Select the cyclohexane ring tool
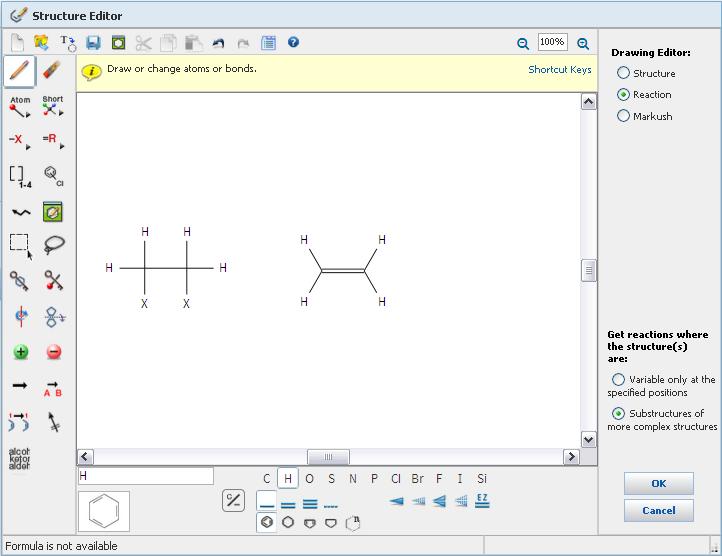 coord(288,522)
